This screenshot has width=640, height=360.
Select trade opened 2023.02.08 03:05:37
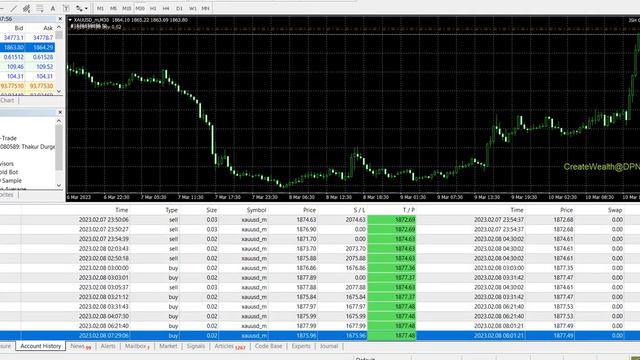point(320,287)
